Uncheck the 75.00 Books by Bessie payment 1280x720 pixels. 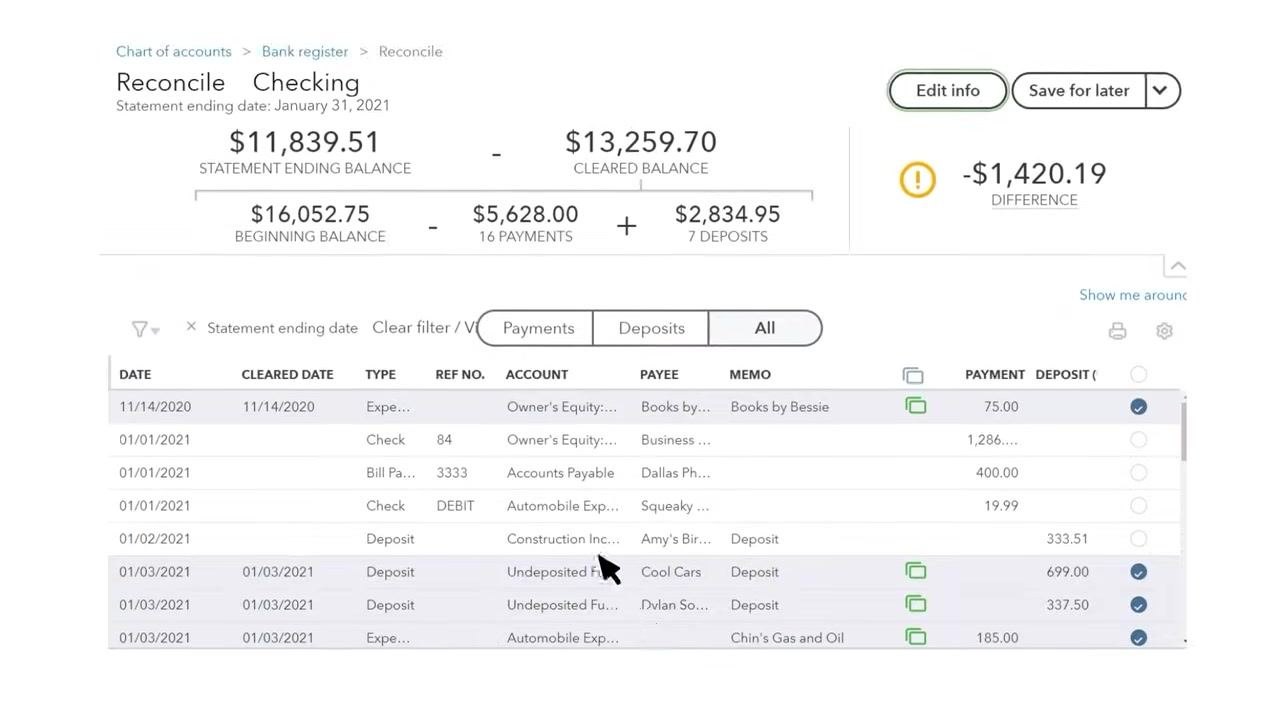[1138, 407]
